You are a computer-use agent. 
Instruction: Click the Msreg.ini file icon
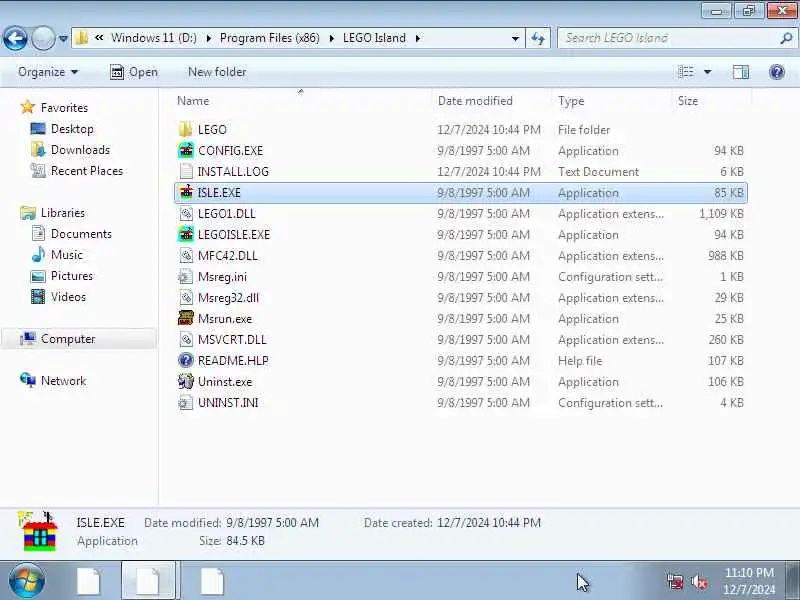[x=186, y=277]
